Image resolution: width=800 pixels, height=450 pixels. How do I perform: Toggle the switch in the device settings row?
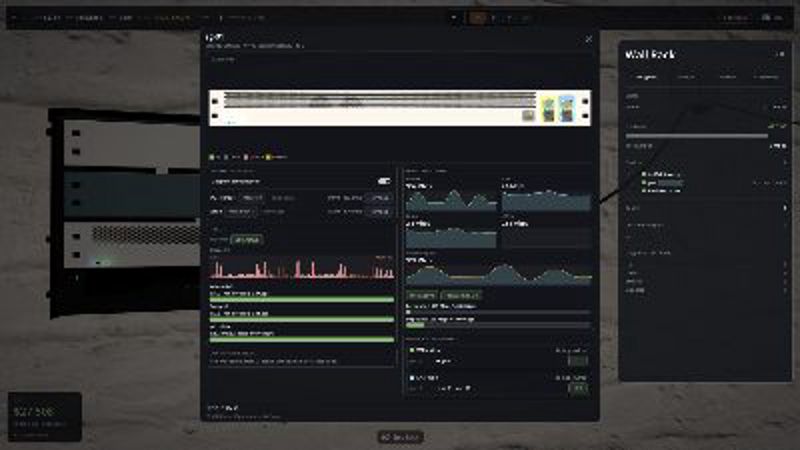pyautogui.click(x=384, y=181)
